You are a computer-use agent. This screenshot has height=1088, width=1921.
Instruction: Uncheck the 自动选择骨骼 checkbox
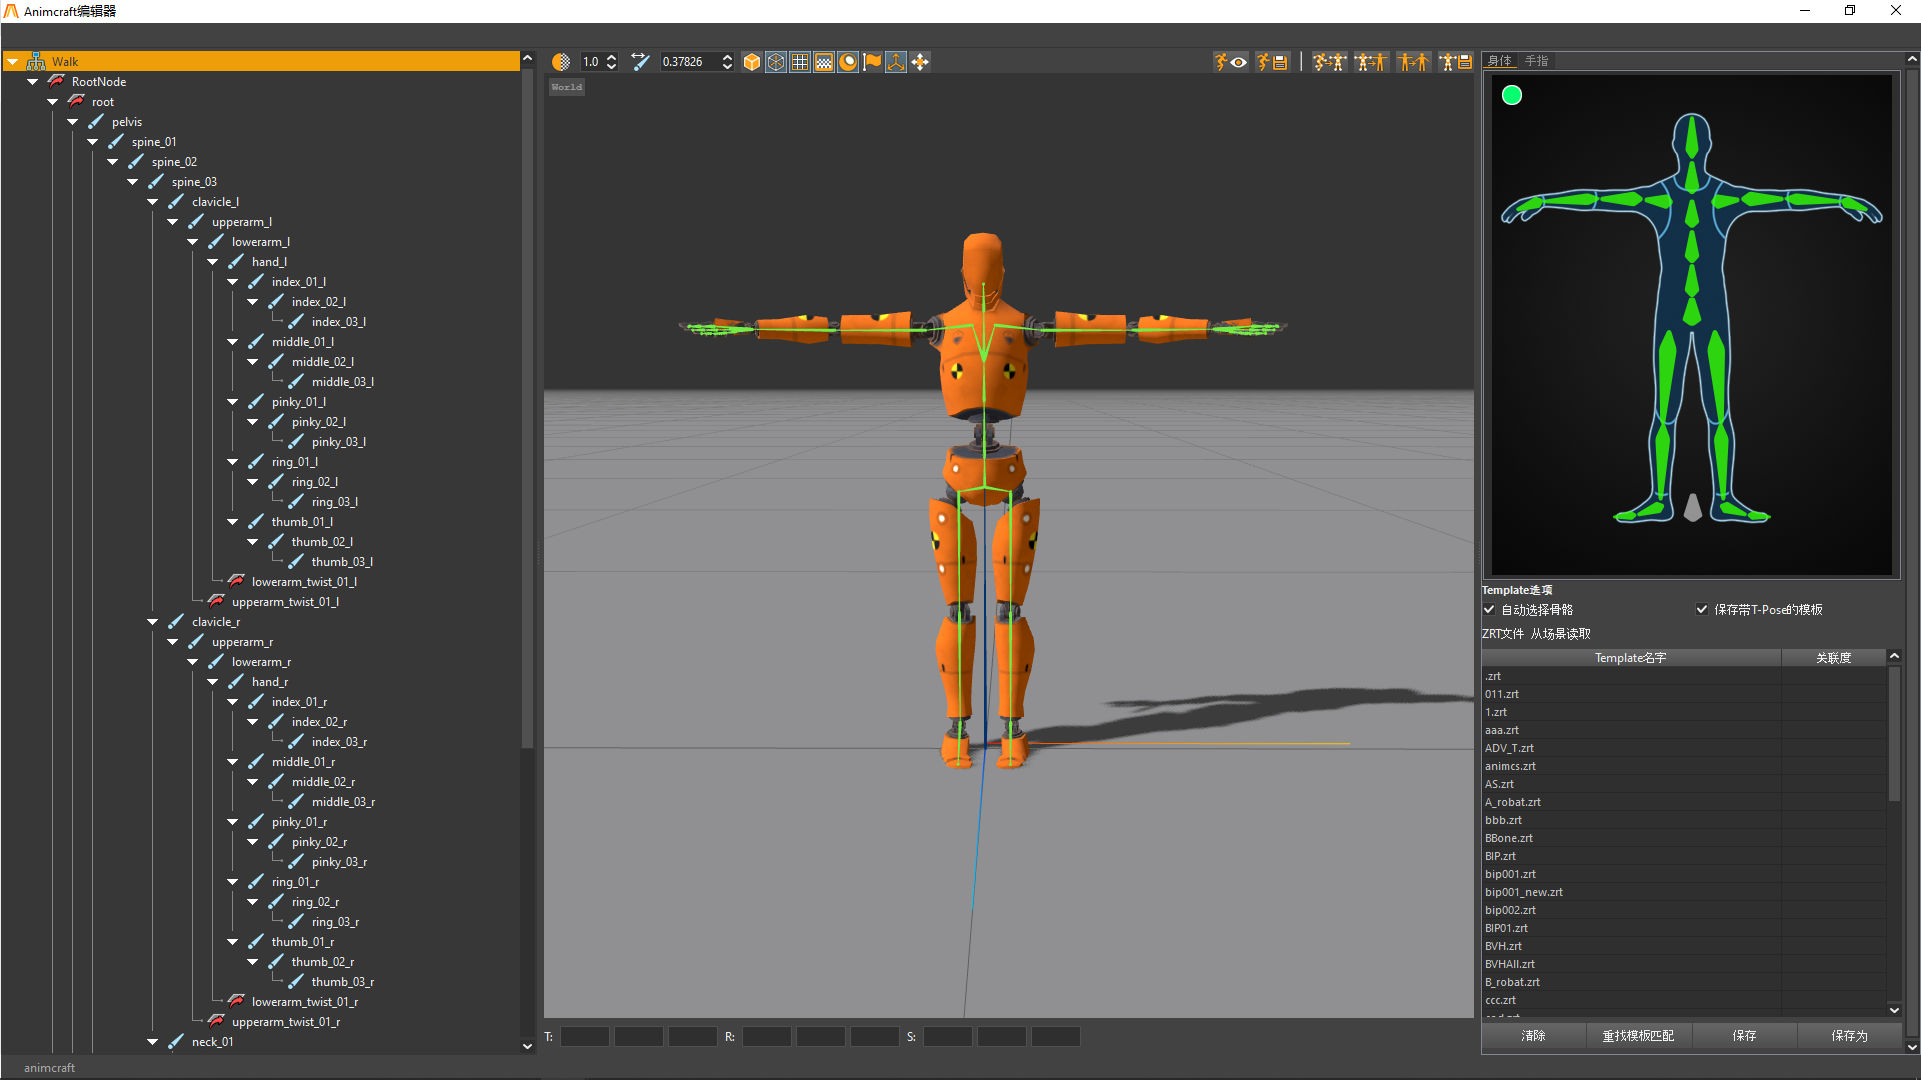click(x=1489, y=609)
